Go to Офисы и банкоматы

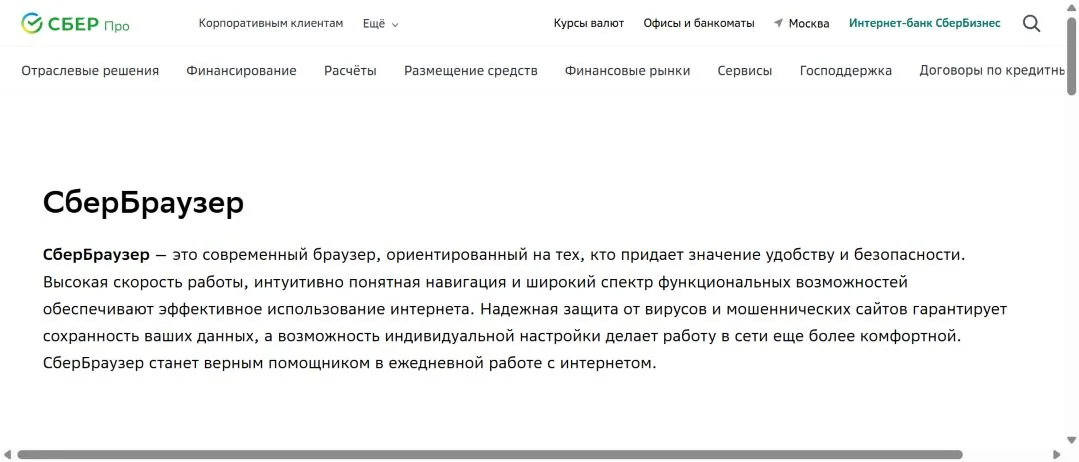point(698,23)
